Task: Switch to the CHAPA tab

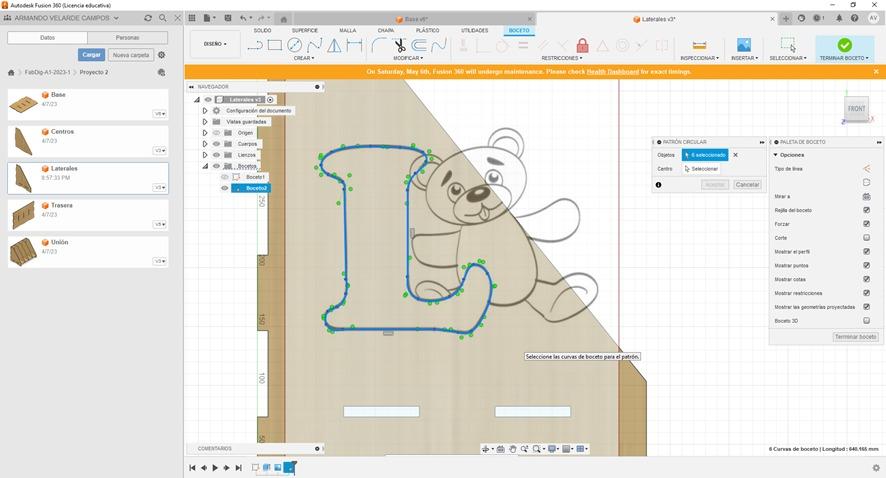Action: 386,31
